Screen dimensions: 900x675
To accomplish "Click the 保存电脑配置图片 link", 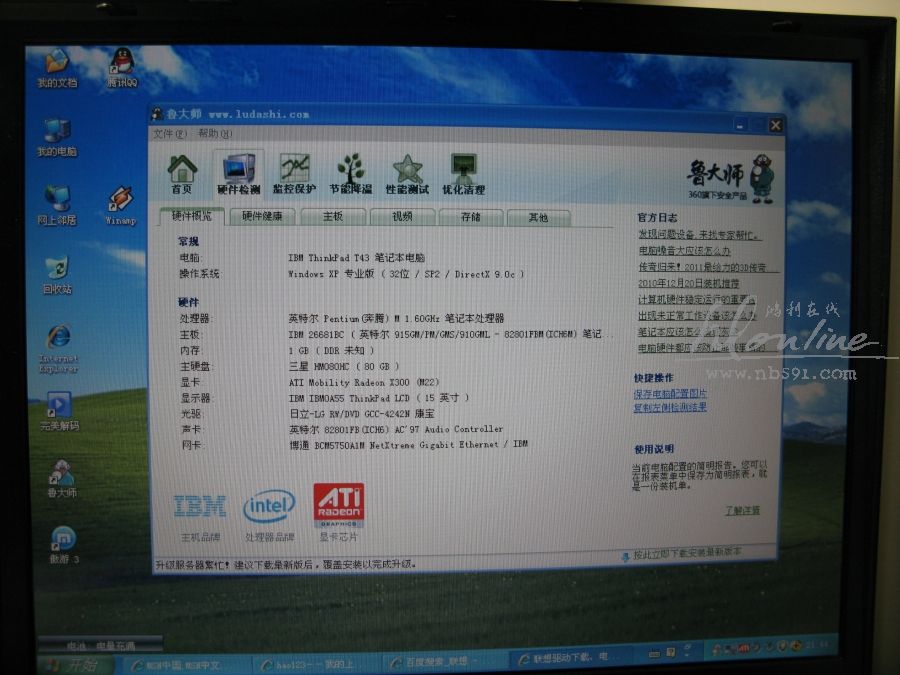I will pyautogui.click(x=669, y=394).
